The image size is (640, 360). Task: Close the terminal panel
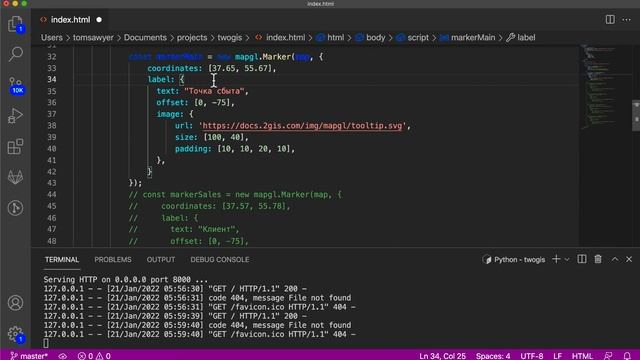tap(629, 259)
